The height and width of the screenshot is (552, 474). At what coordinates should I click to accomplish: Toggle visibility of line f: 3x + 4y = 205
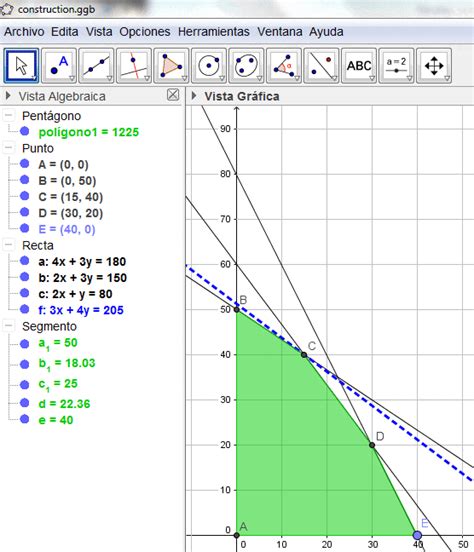click(25, 309)
